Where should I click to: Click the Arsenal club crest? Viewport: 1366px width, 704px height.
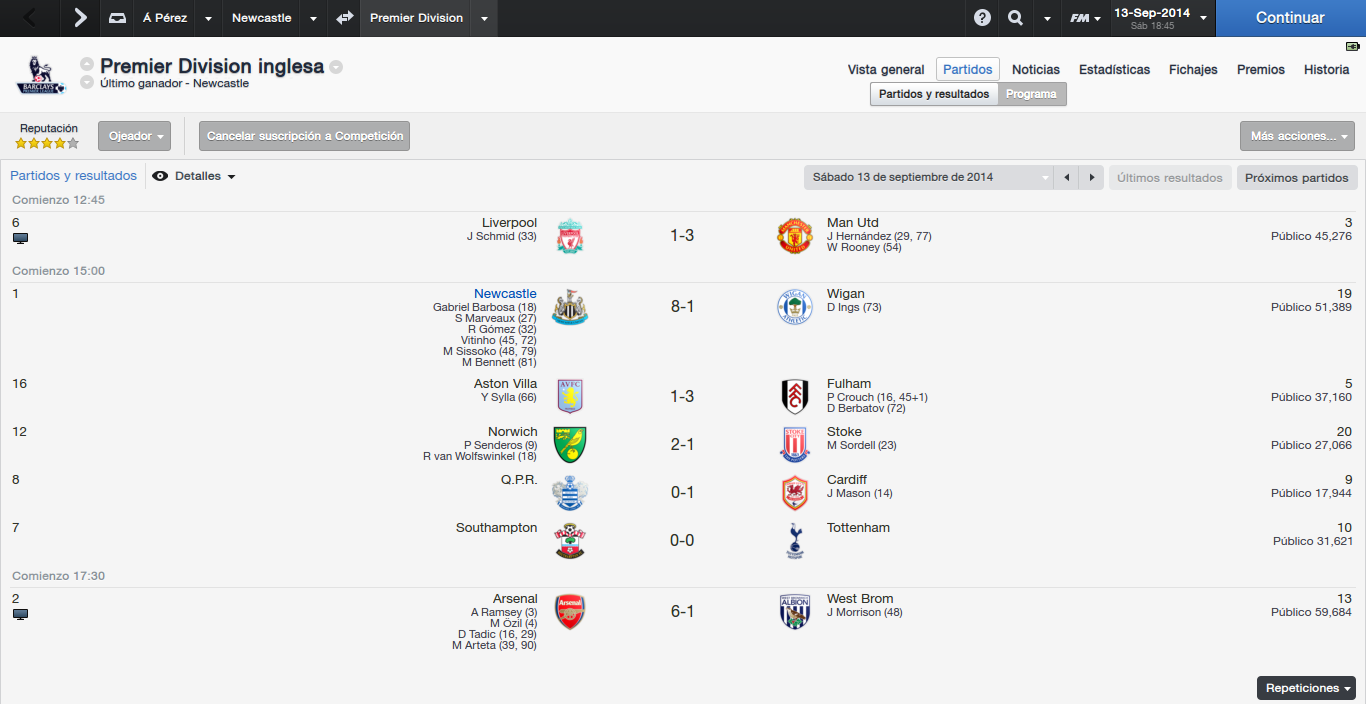[x=570, y=612]
